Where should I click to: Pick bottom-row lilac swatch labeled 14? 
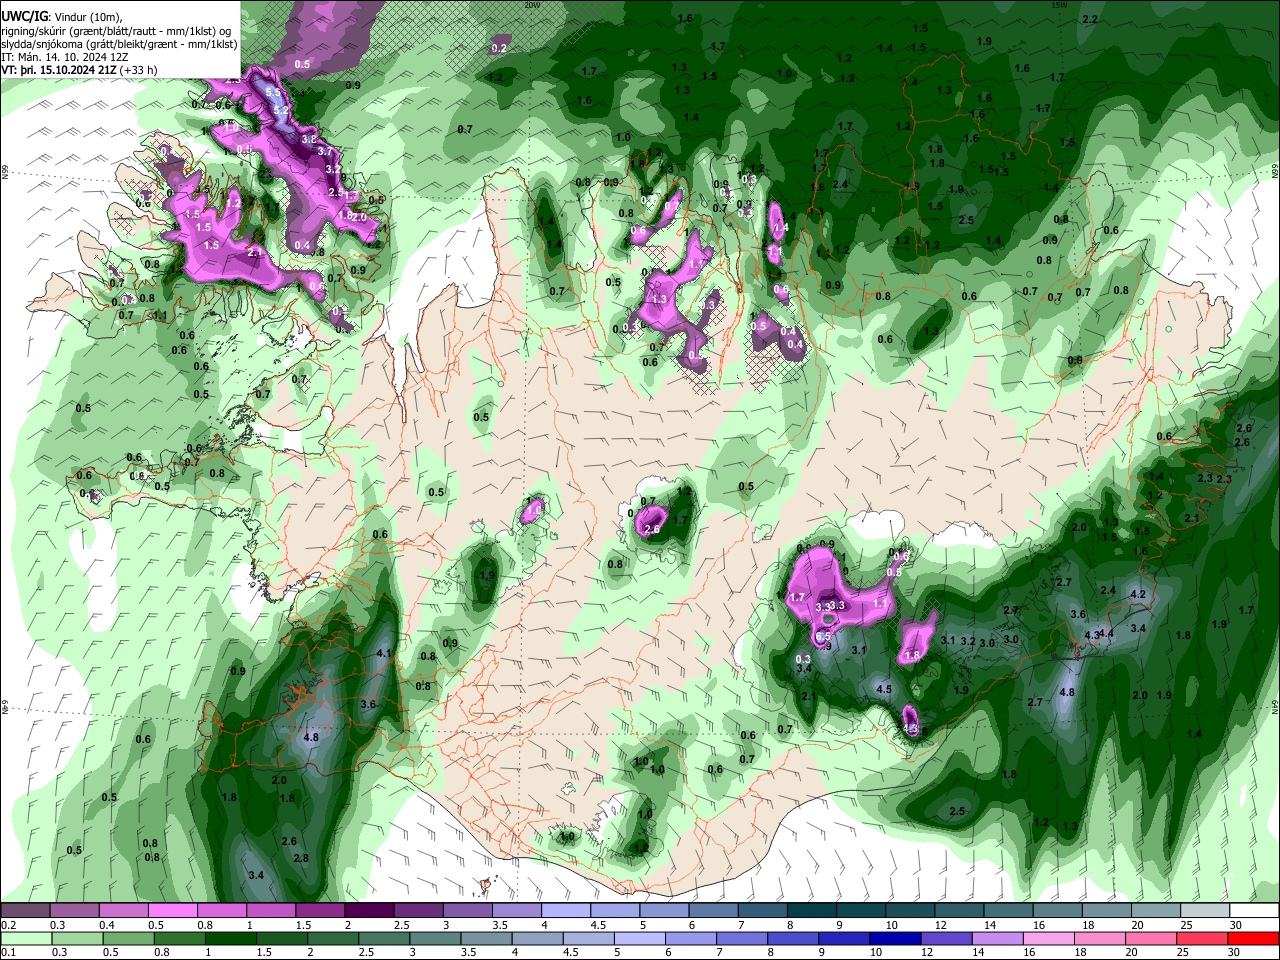coord(998,938)
